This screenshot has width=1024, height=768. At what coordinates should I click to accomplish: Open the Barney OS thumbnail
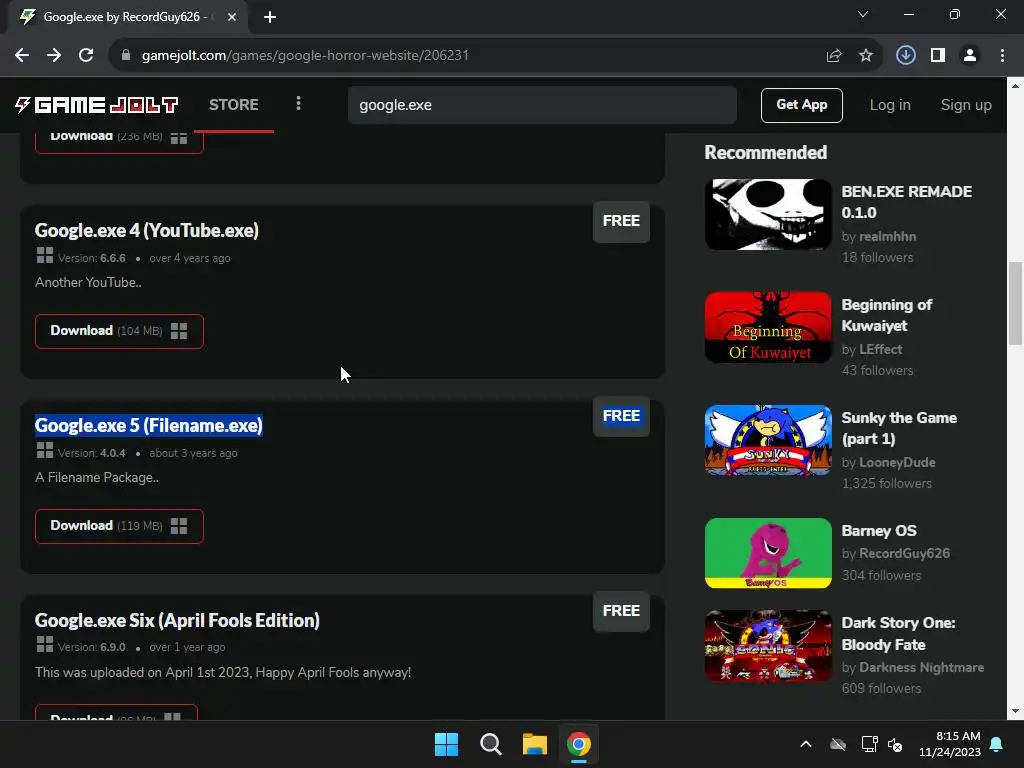point(768,553)
